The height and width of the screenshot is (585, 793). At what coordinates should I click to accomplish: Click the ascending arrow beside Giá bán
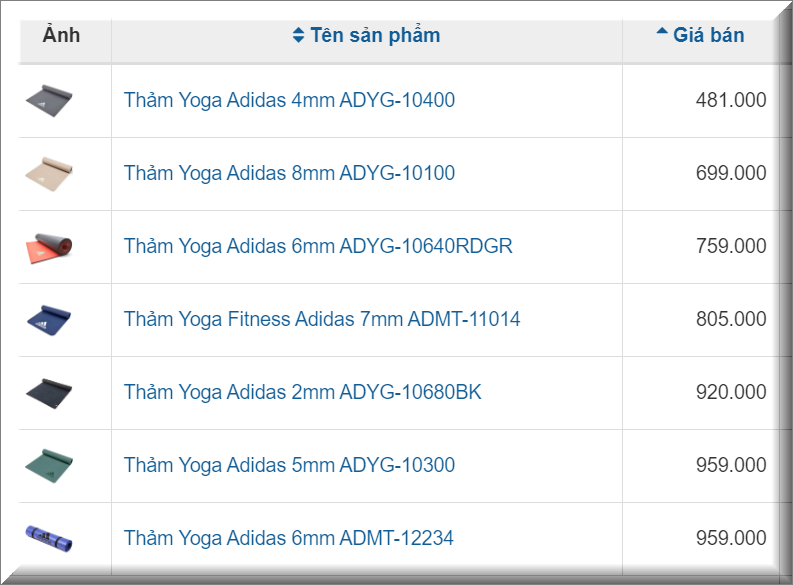coord(662,31)
